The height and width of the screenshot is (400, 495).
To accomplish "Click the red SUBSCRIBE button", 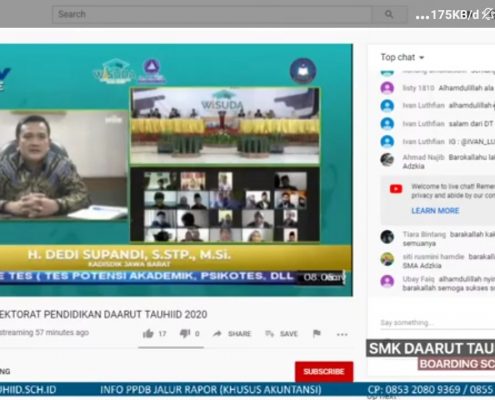I will pos(324,371).
